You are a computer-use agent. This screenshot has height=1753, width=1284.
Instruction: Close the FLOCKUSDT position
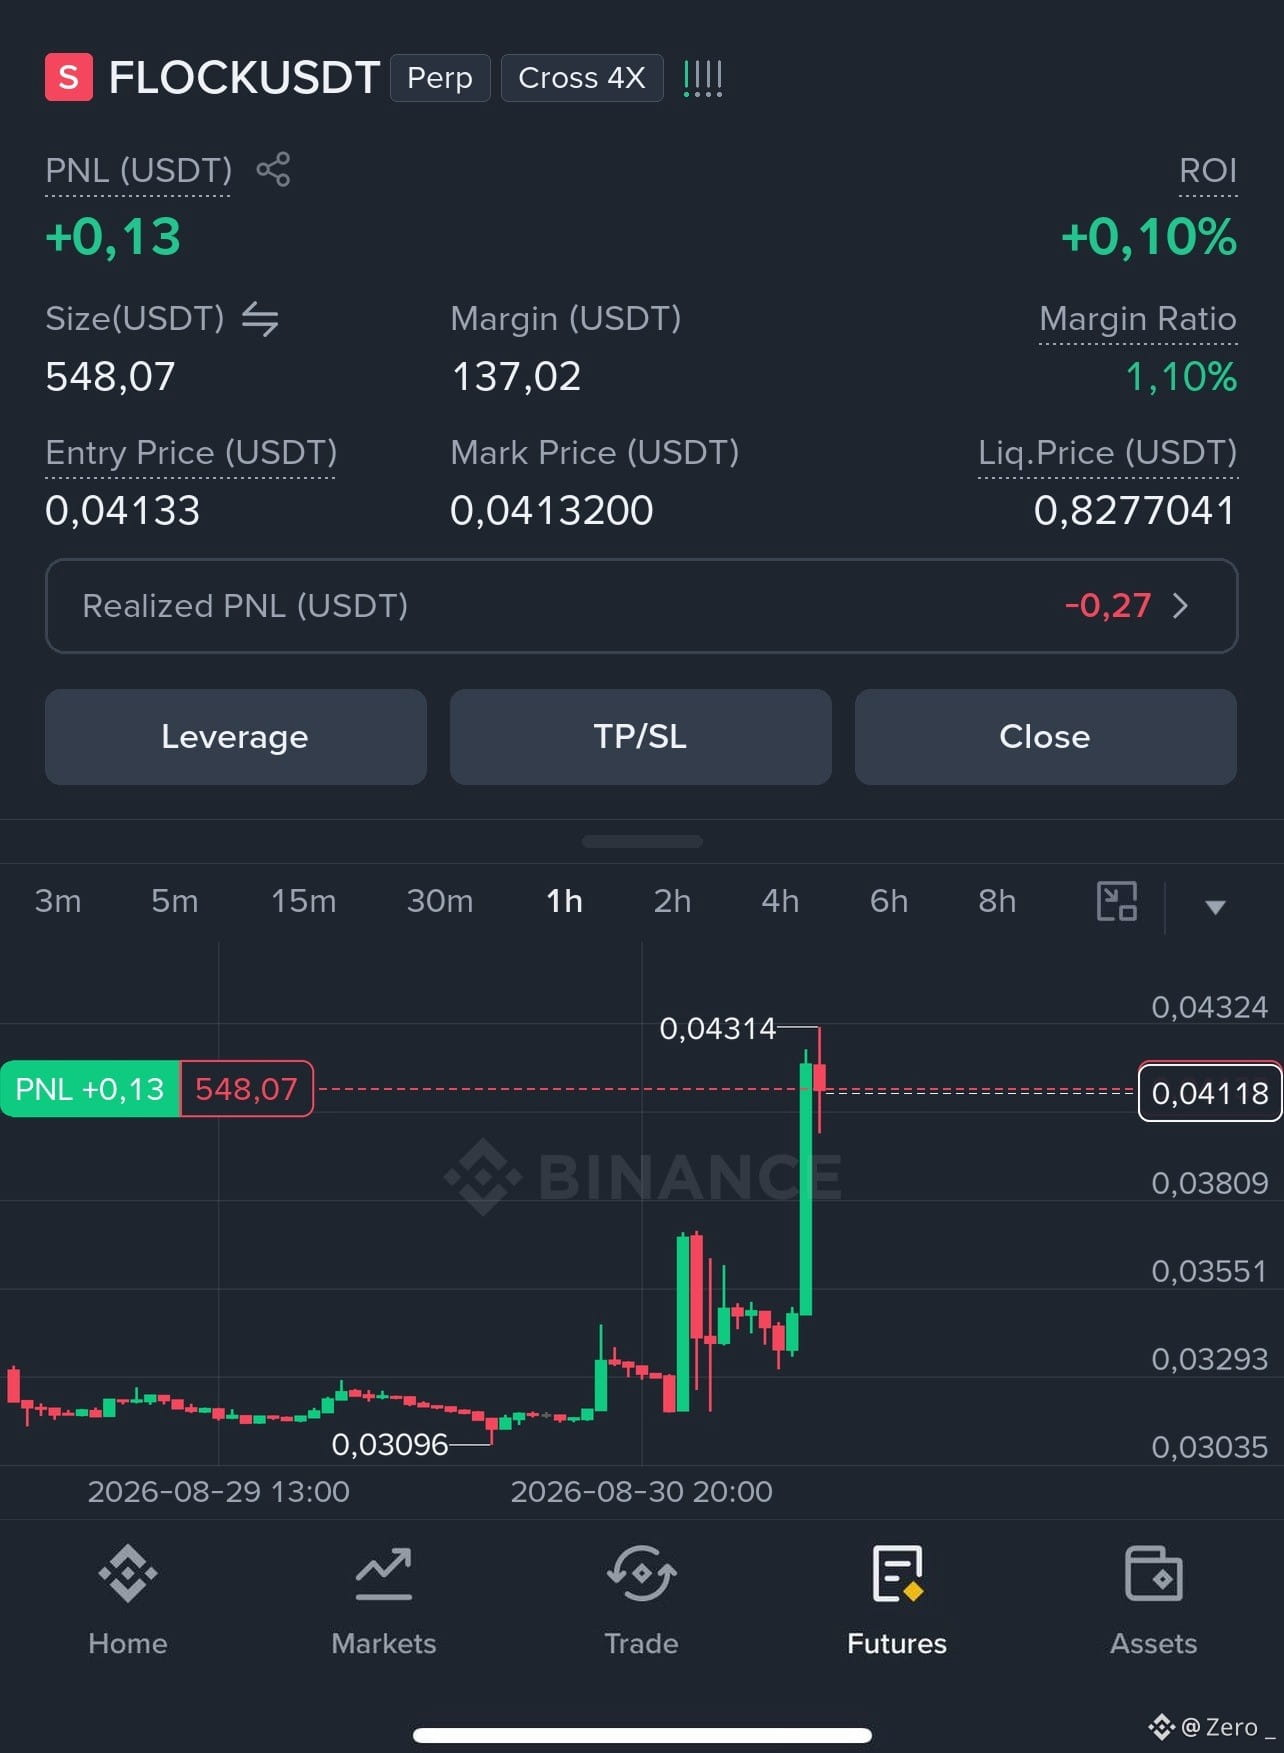coord(1046,737)
